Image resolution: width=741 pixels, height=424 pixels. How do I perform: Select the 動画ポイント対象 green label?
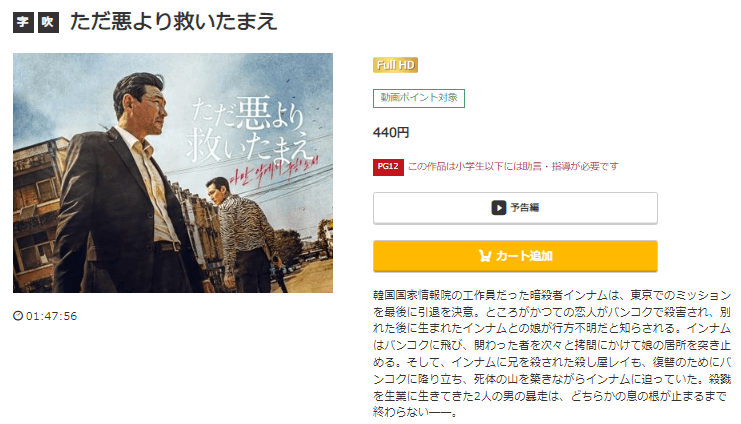419,98
